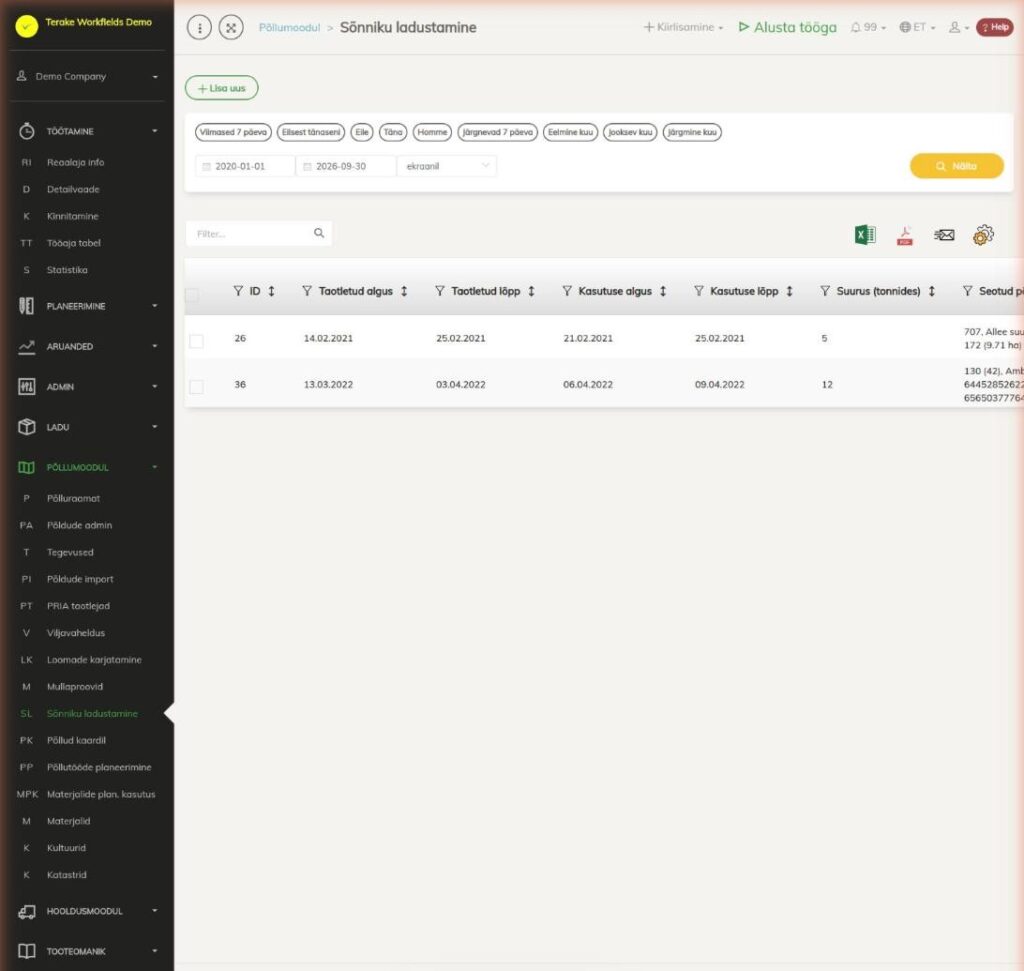Filter the Kasutuse algus column funnel
Viewport: 1024px width, 971px height.
tap(567, 291)
